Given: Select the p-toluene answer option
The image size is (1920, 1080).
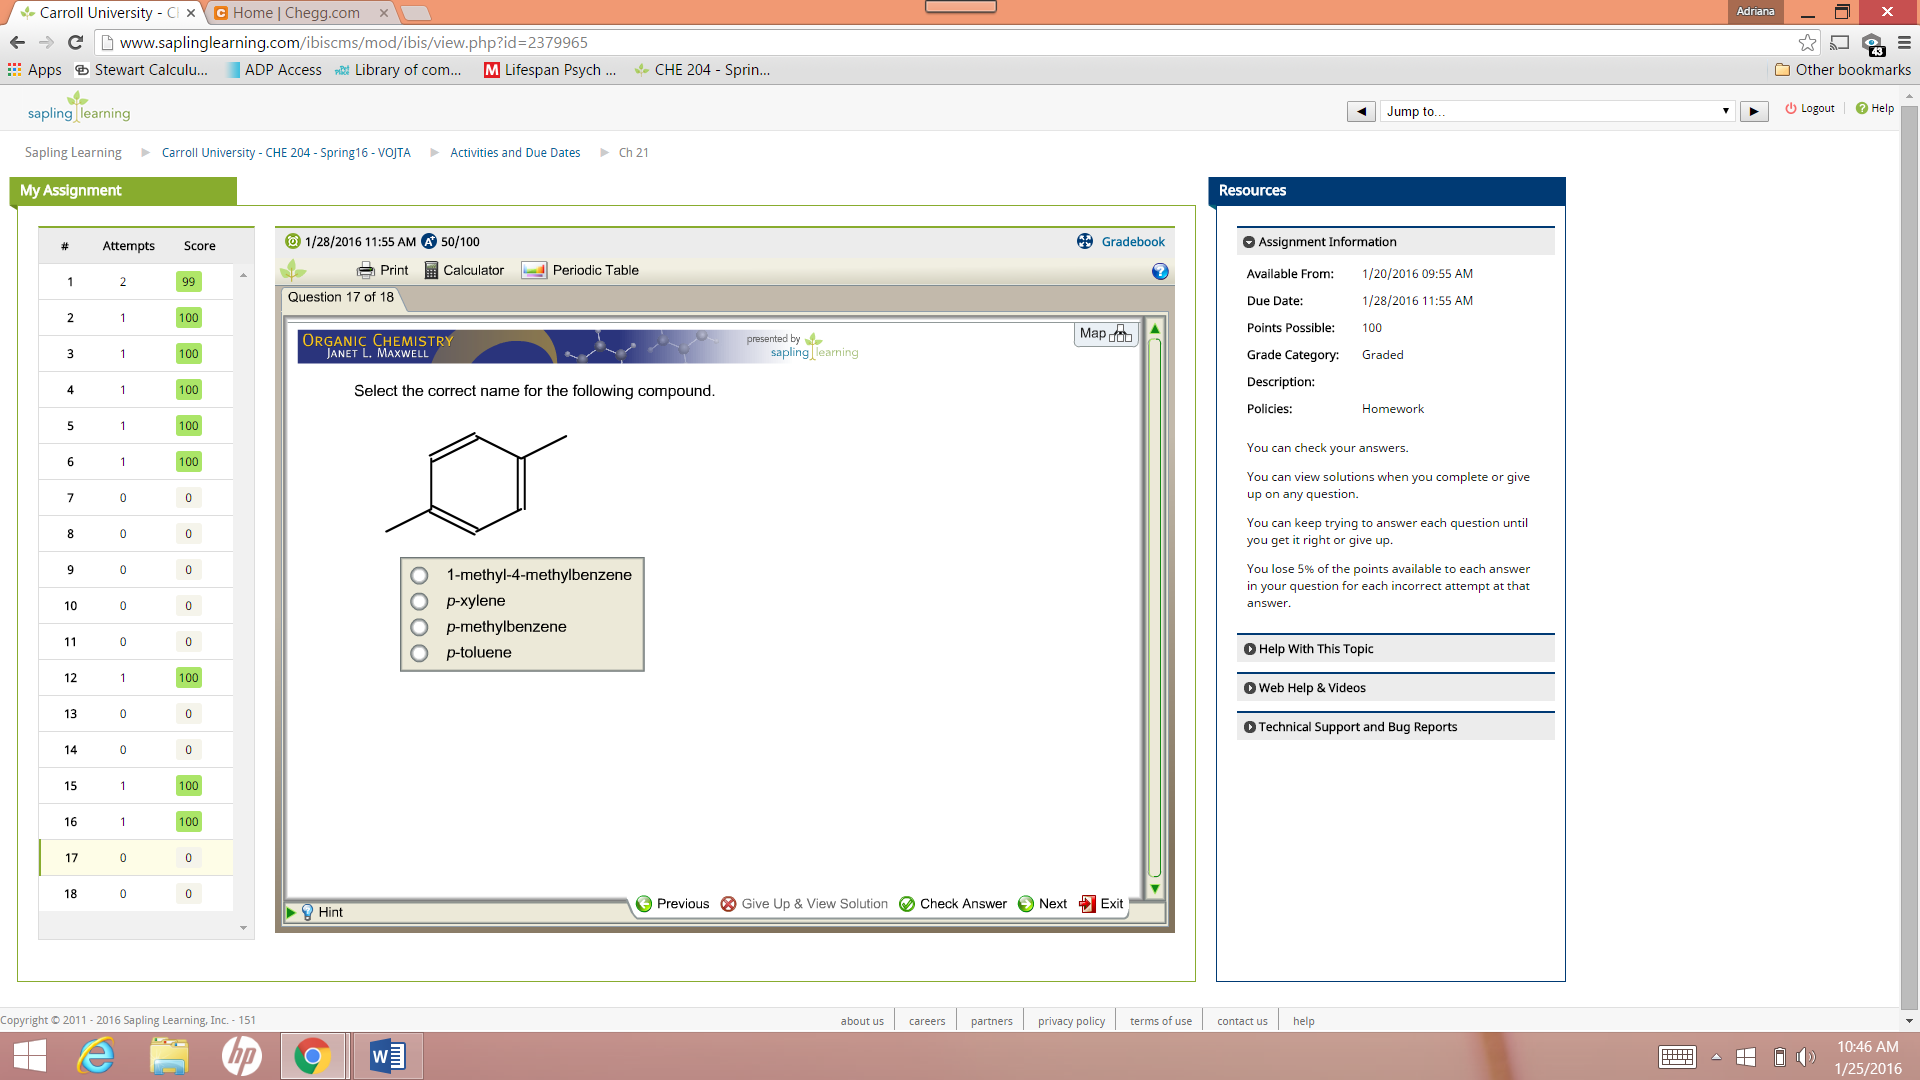Looking at the screenshot, I should pos(419,653).
